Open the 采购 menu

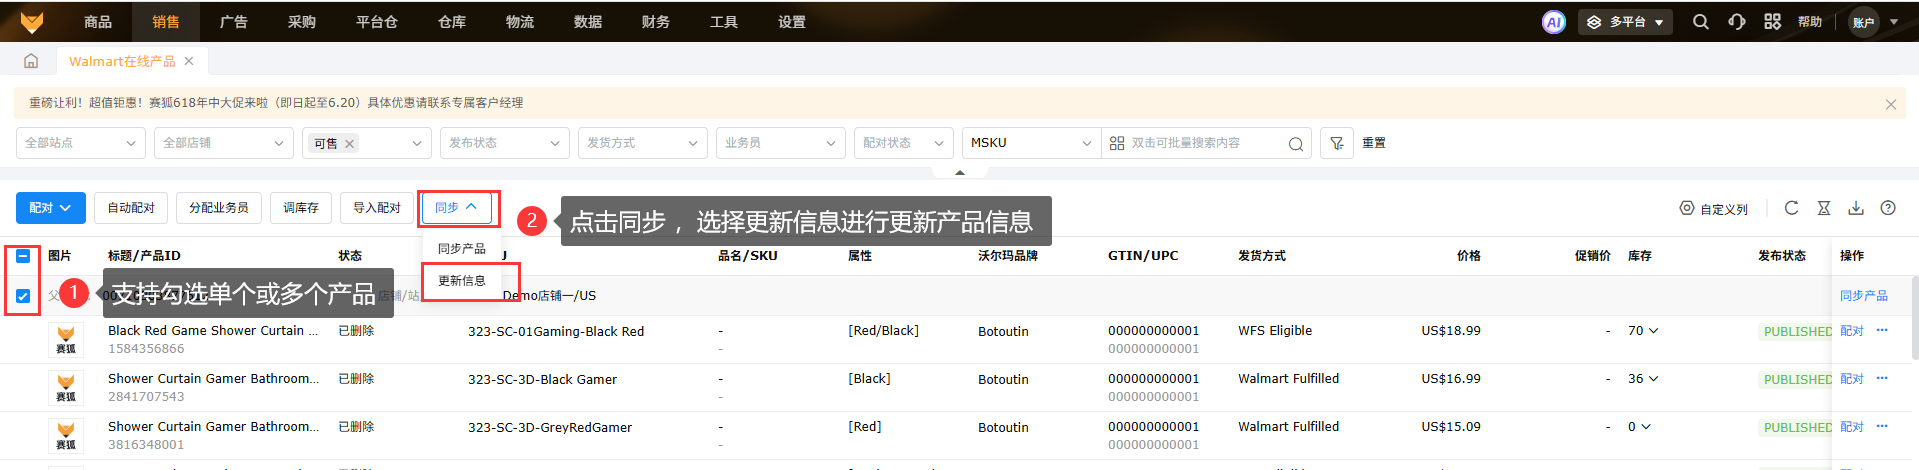(x=302, y=22)
